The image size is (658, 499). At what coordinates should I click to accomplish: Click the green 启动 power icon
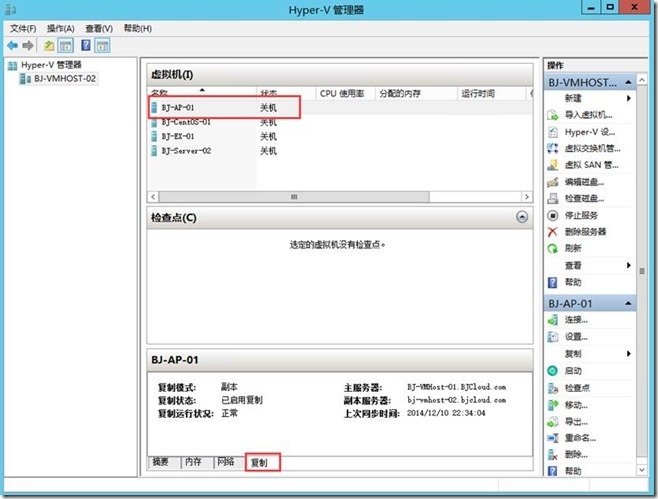click(x=553, y=371)
